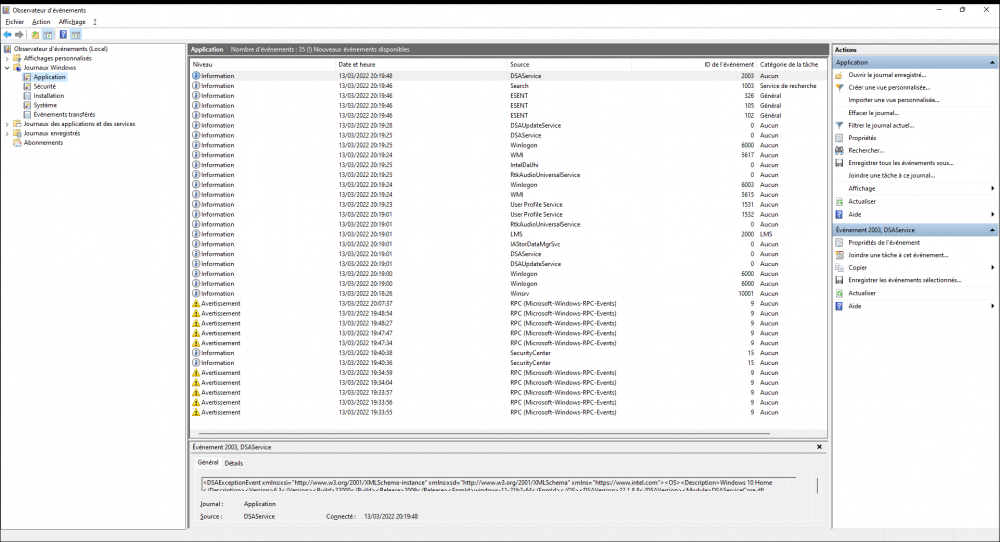Open 'Propriétés de l'événement' action
Screen dimensions: 1000x542
pyautogui.click(x=884, y=243)
